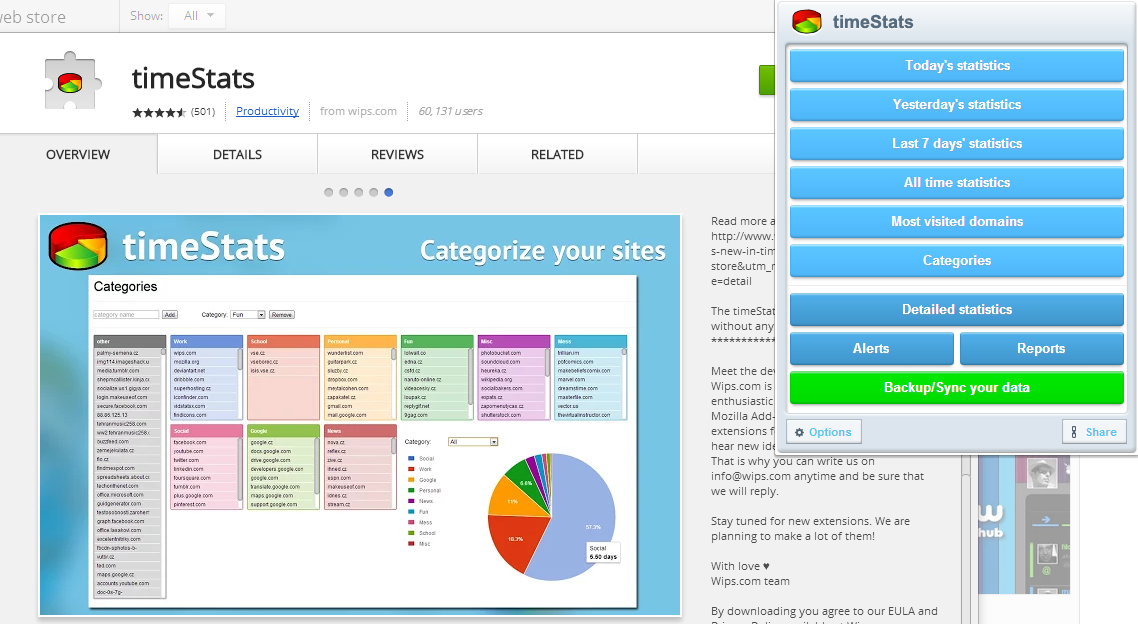Click the 'other' category column header
Viewport: 1138px width, 624px height.
129,341
